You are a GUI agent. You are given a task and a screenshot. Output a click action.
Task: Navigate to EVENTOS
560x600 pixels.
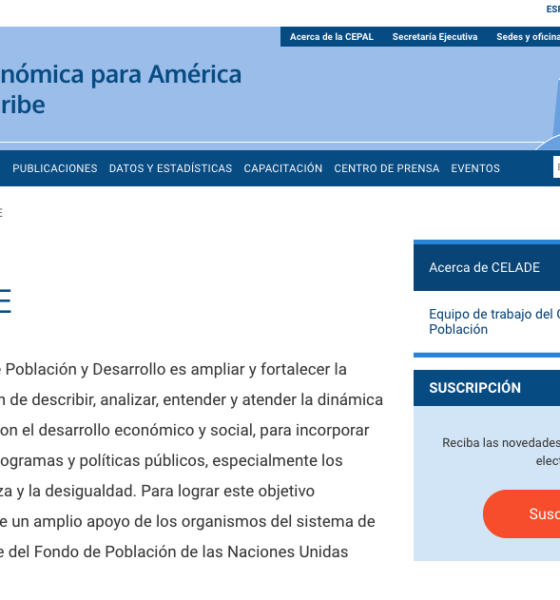tap(475, 168)
